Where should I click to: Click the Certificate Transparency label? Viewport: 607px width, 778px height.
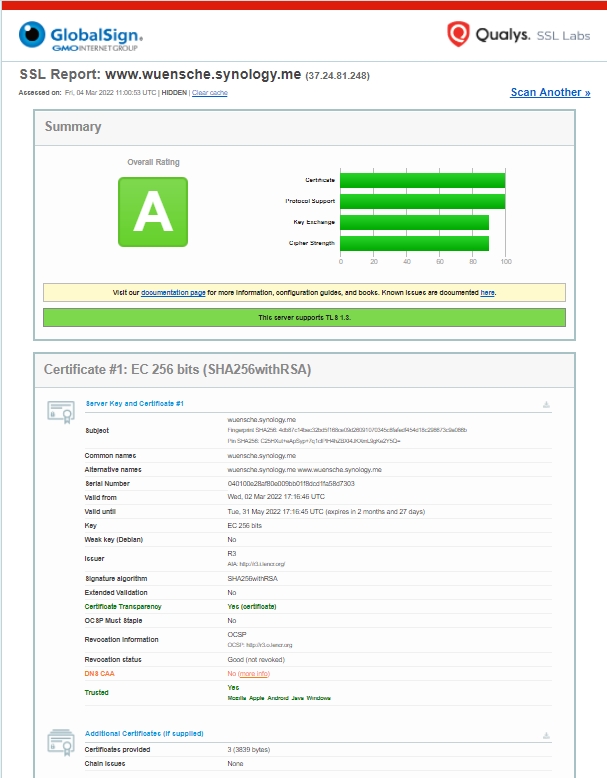123,606
